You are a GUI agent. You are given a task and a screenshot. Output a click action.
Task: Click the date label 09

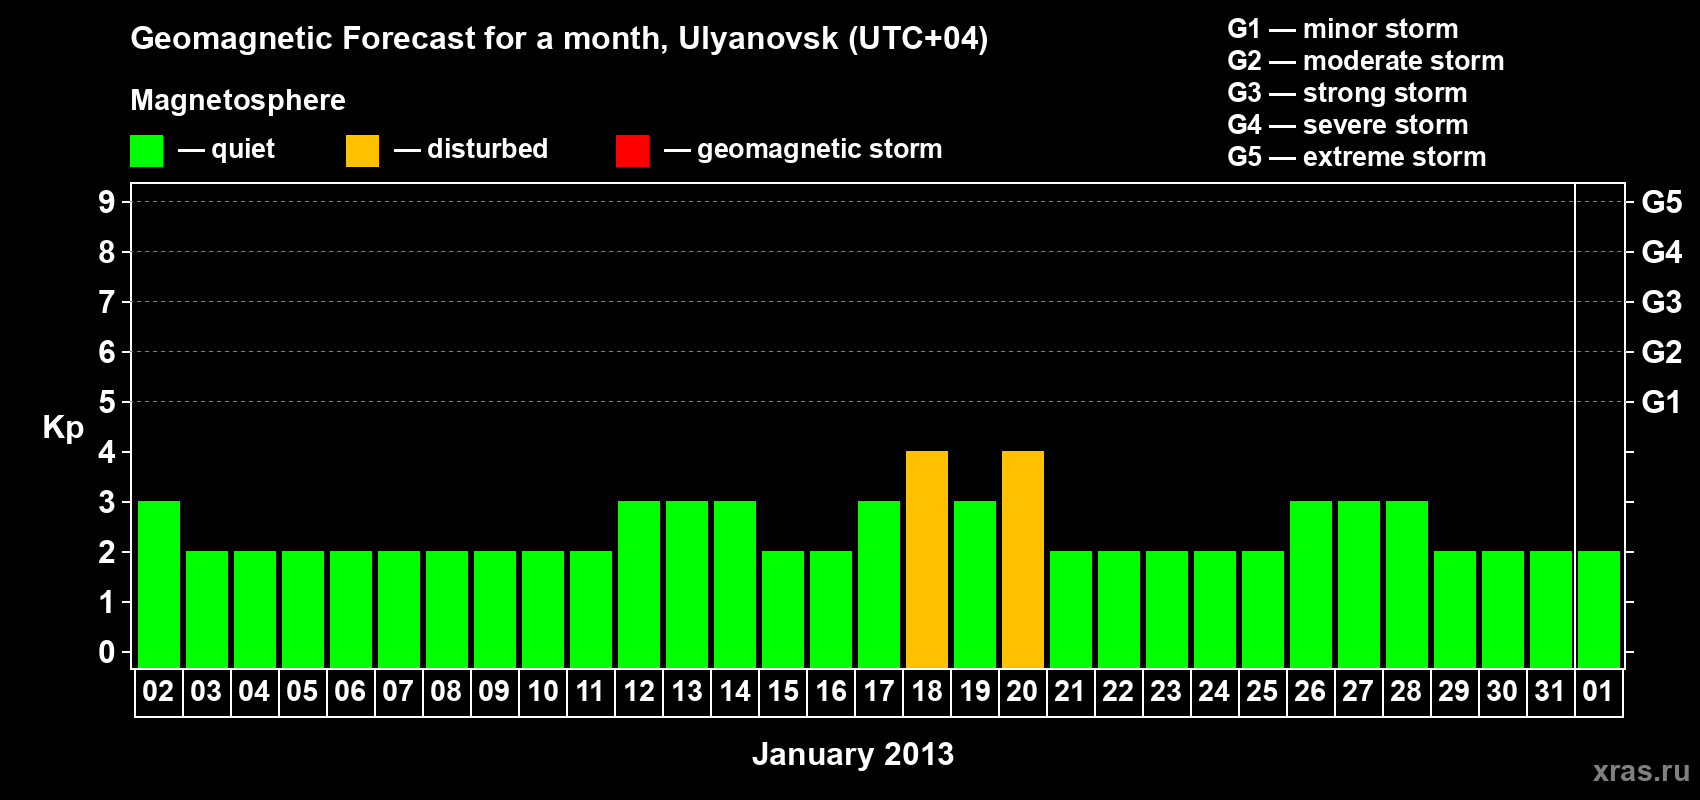494,692
